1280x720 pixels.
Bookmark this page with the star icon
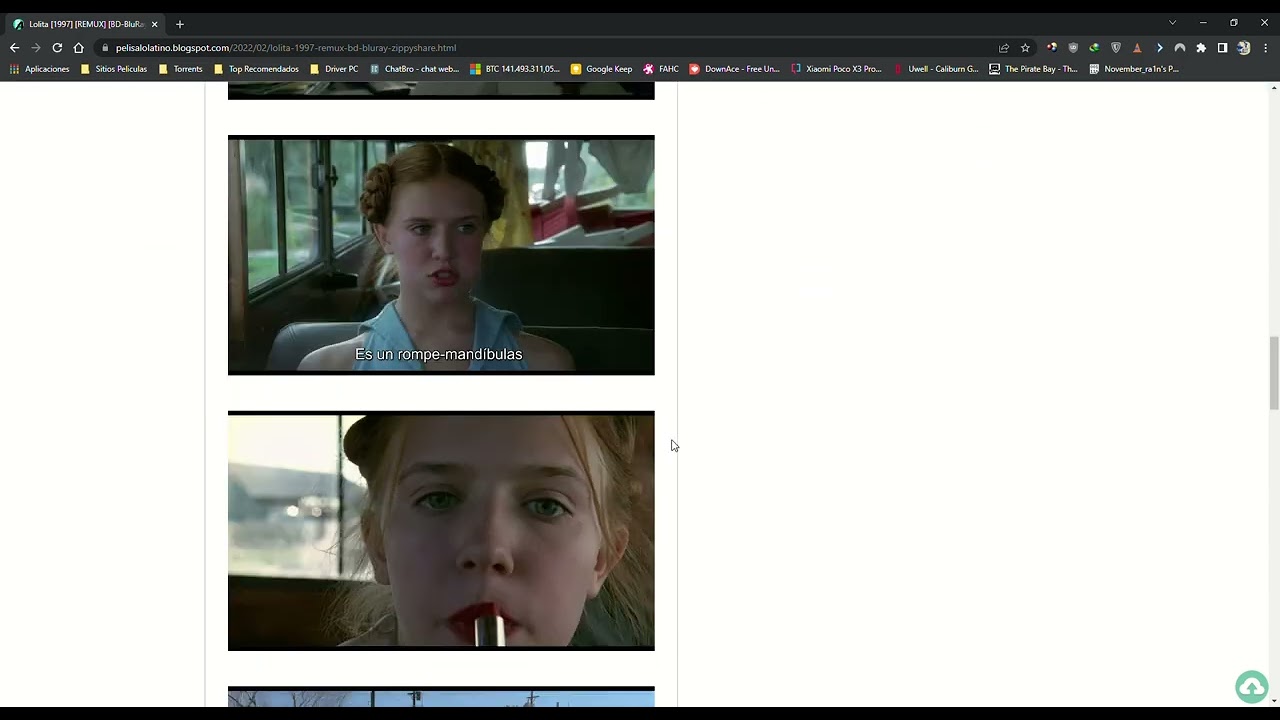tap(1025, 47)
